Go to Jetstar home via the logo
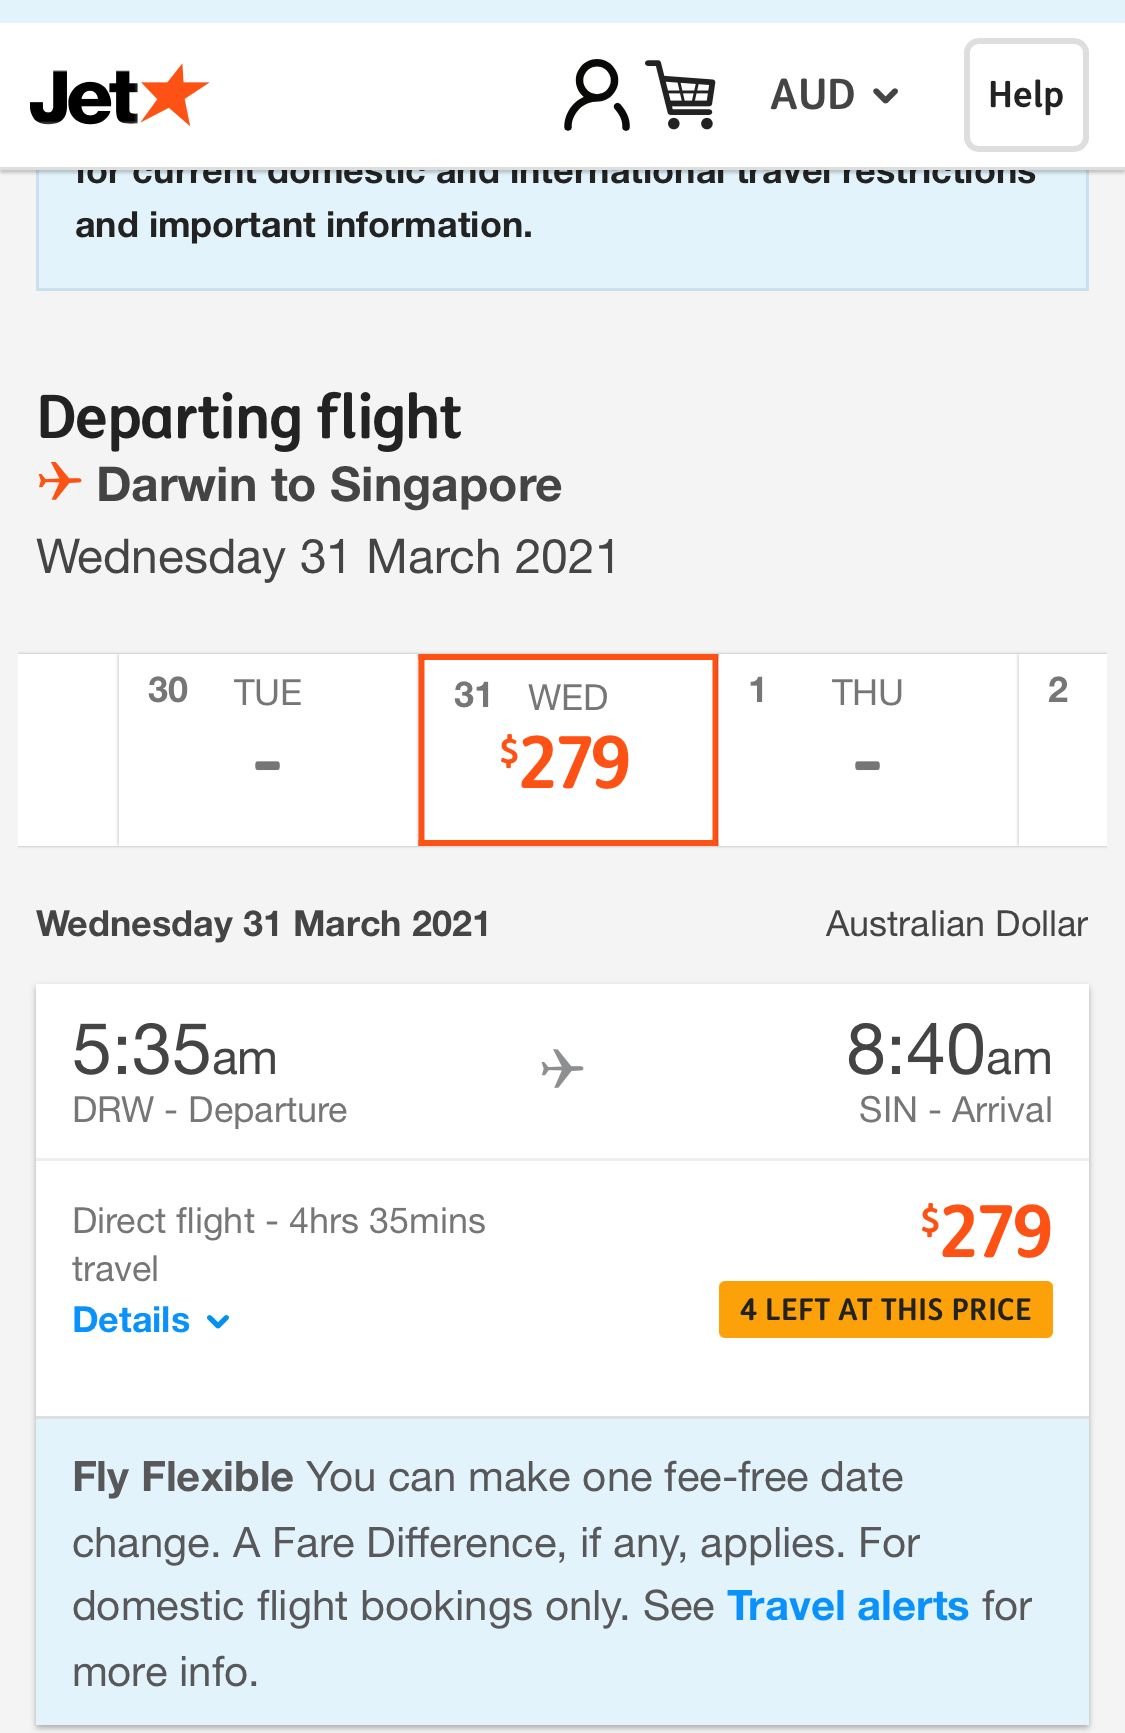 pos(119,96)
